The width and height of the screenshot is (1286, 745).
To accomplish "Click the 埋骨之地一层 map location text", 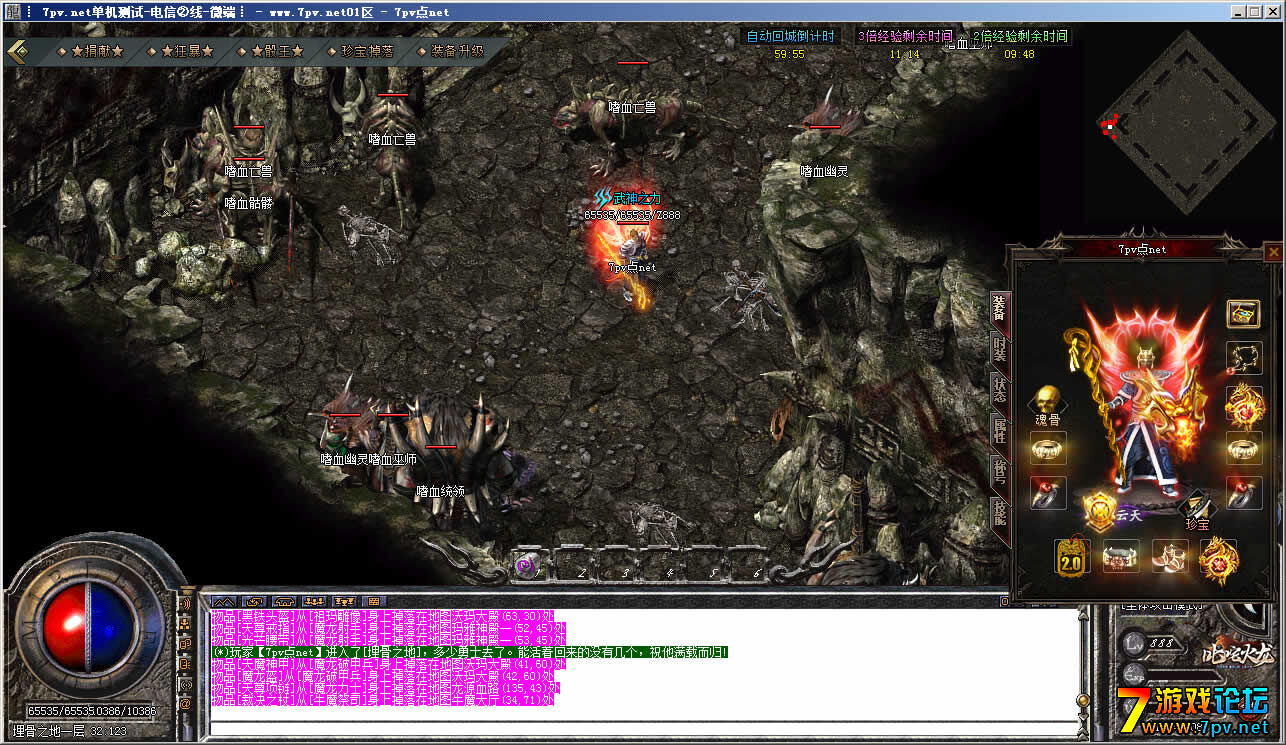I will (50, 731).
